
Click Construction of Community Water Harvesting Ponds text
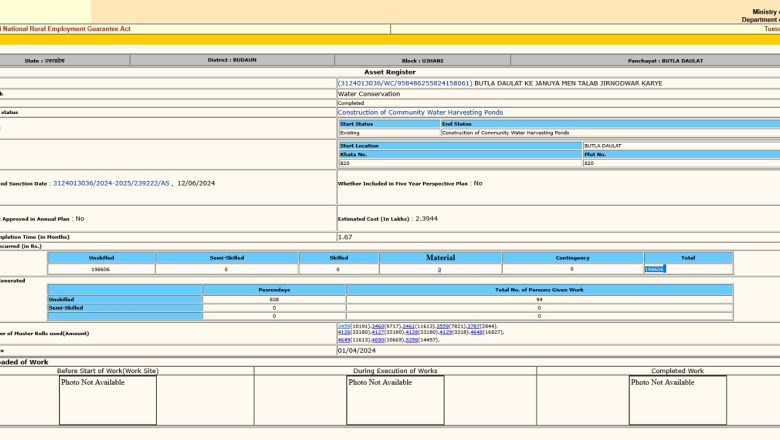tap(420, 112)
